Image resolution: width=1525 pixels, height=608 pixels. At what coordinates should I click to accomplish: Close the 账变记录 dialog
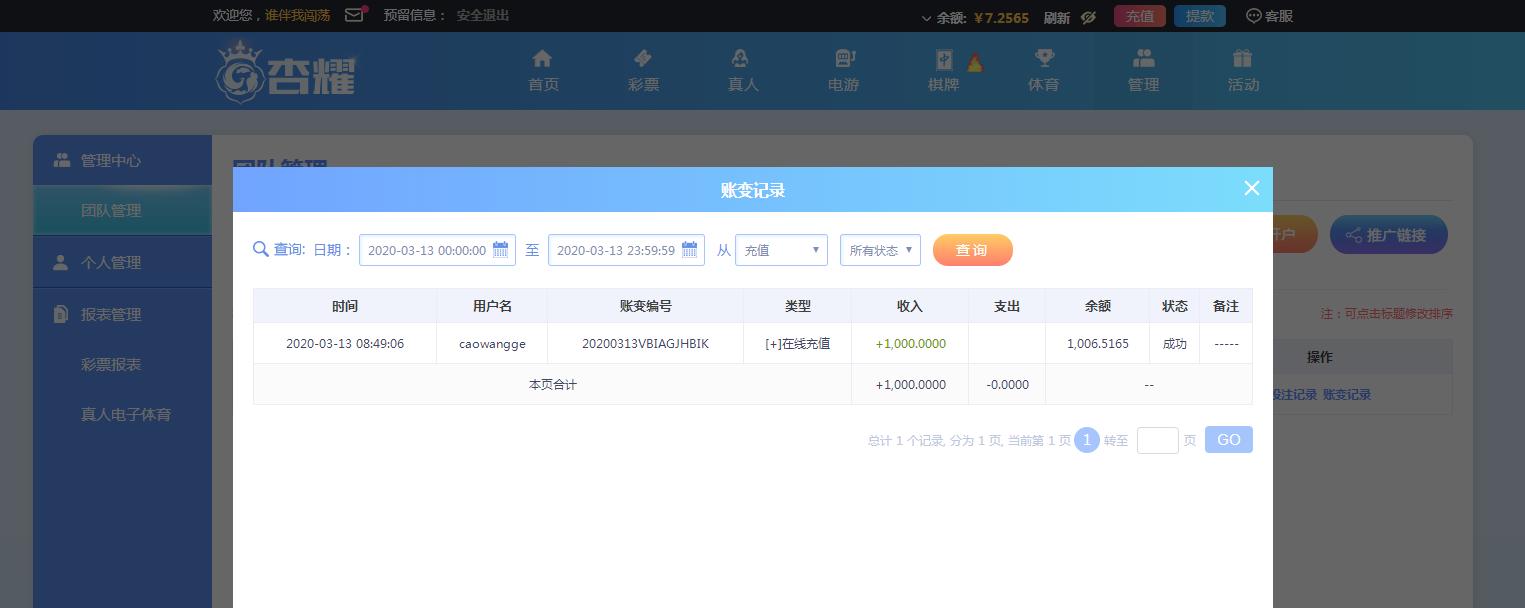[1251, 188]
